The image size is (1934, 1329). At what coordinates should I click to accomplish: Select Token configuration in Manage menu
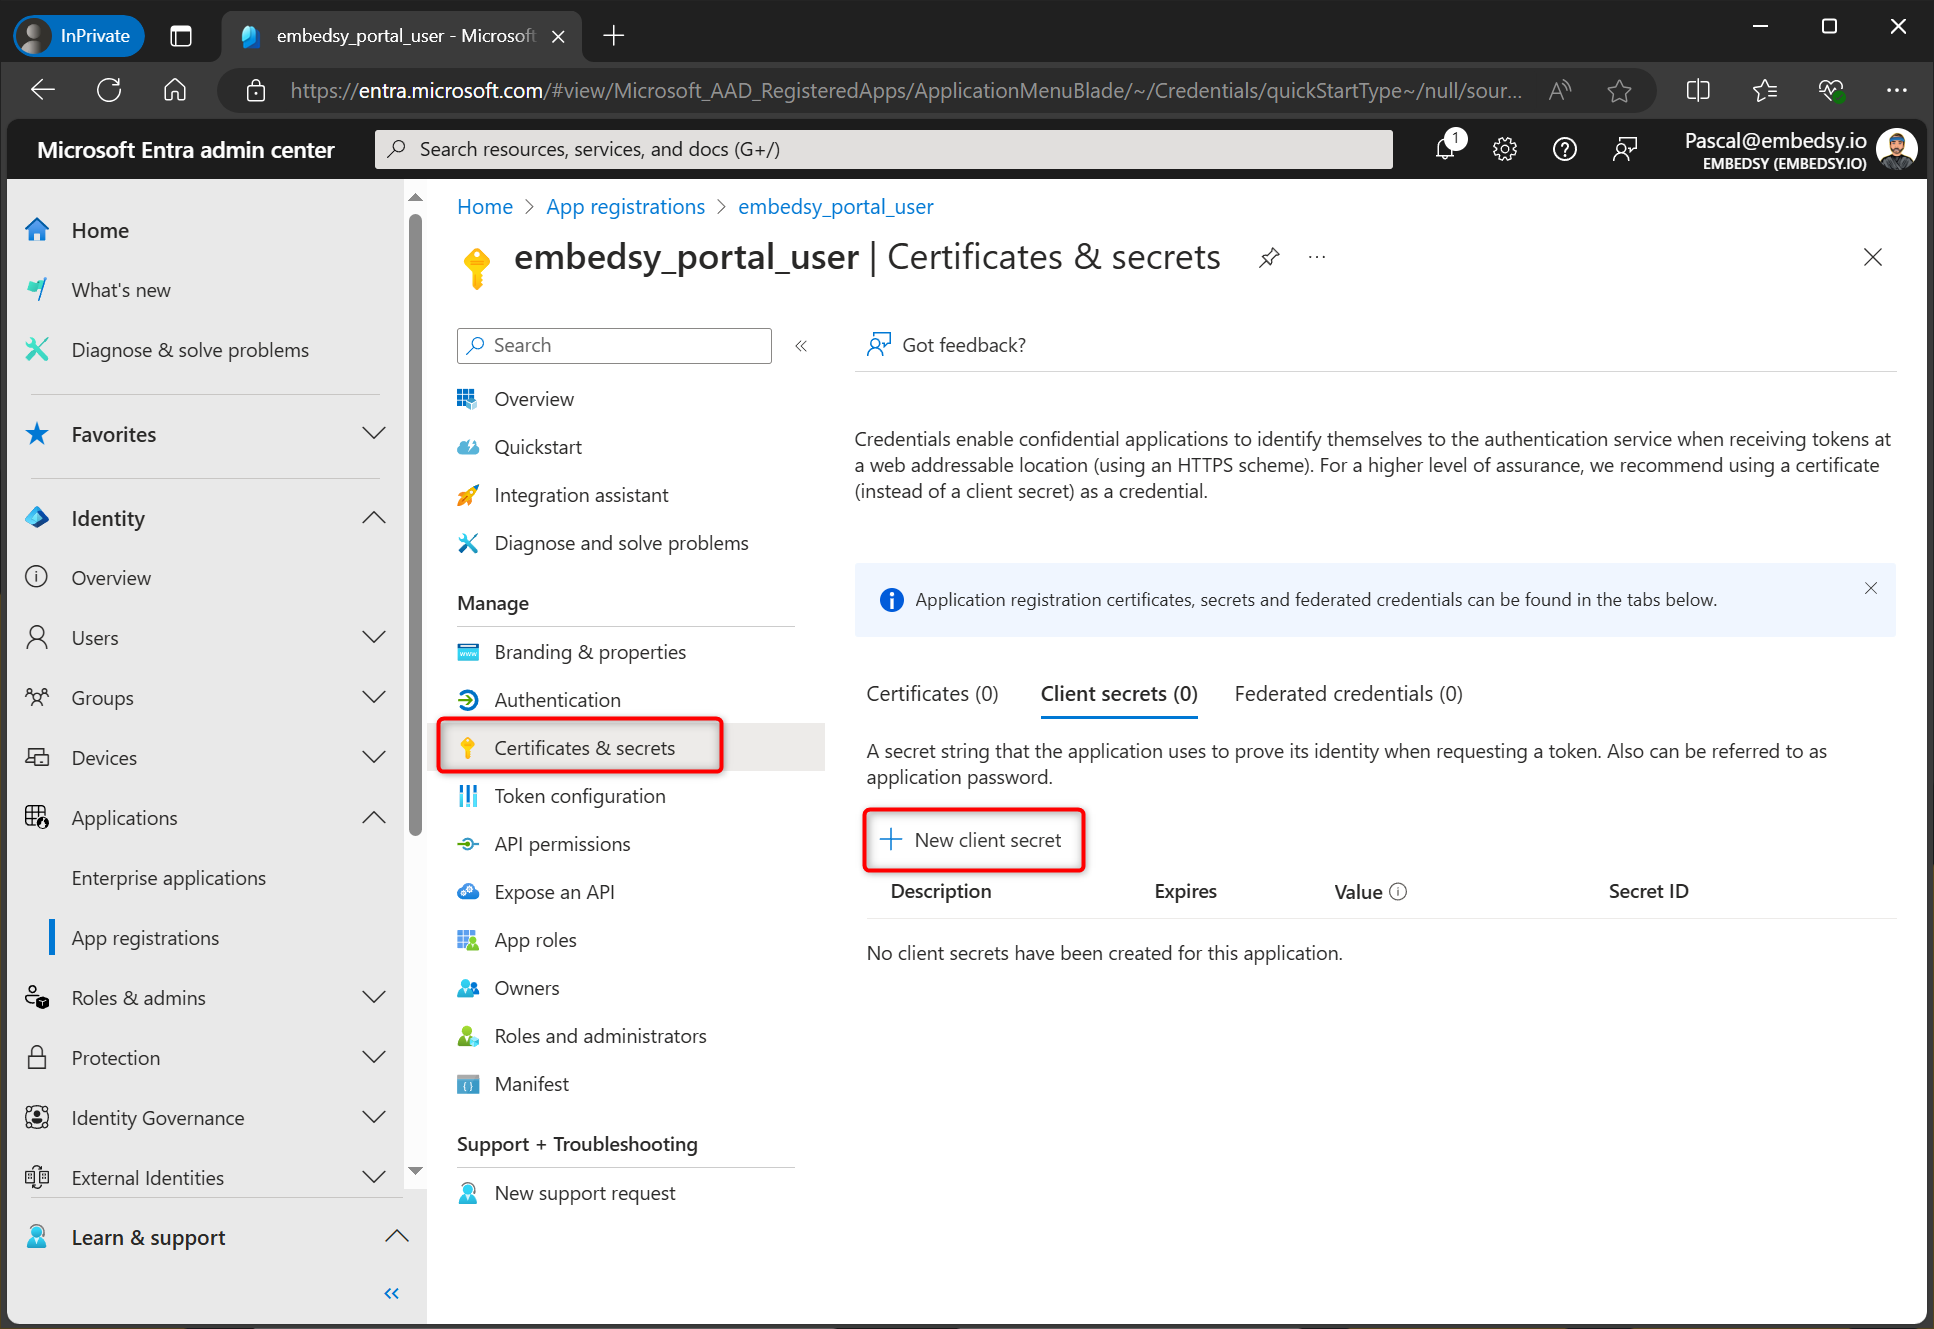[580, 795]
